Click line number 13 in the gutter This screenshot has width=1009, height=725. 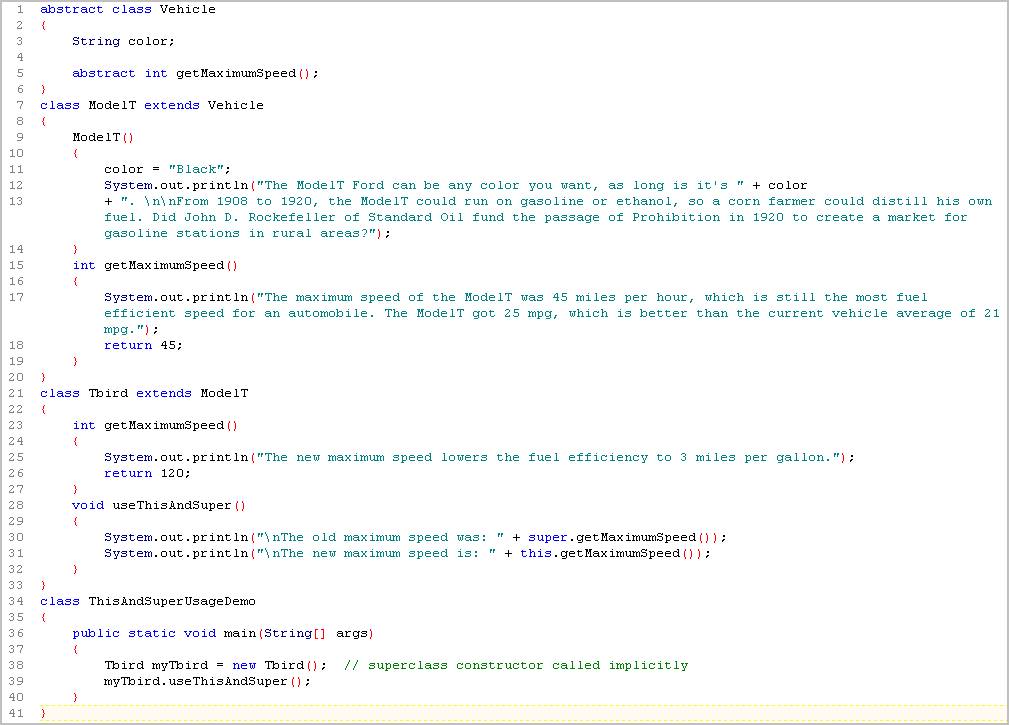click(x=16, y=202)
